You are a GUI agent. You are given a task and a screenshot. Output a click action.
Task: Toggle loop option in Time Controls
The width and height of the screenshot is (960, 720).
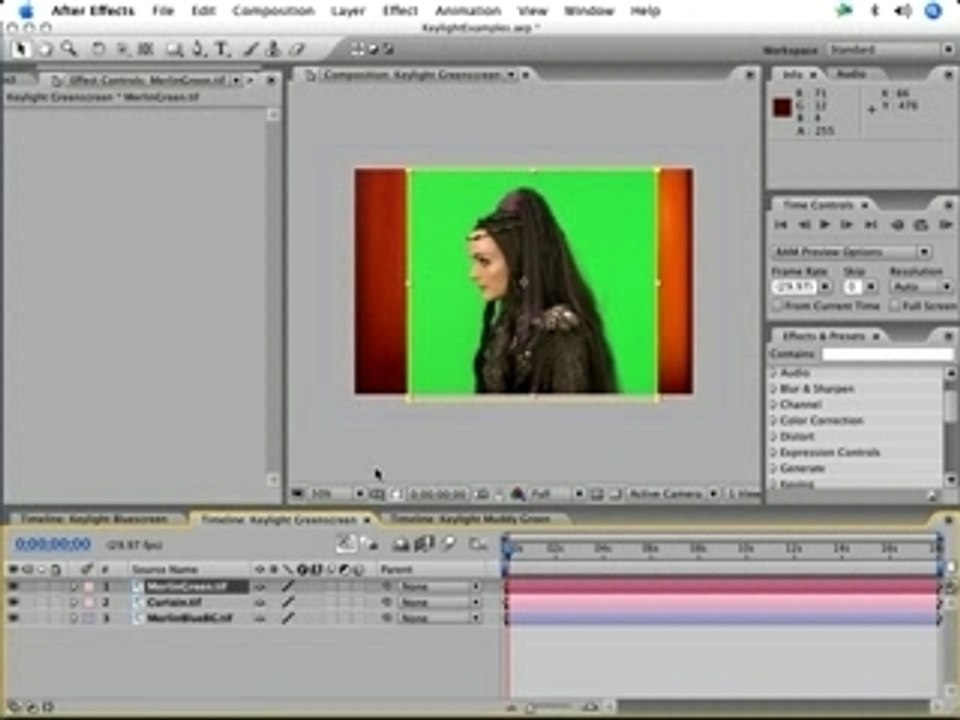[921, 225]
